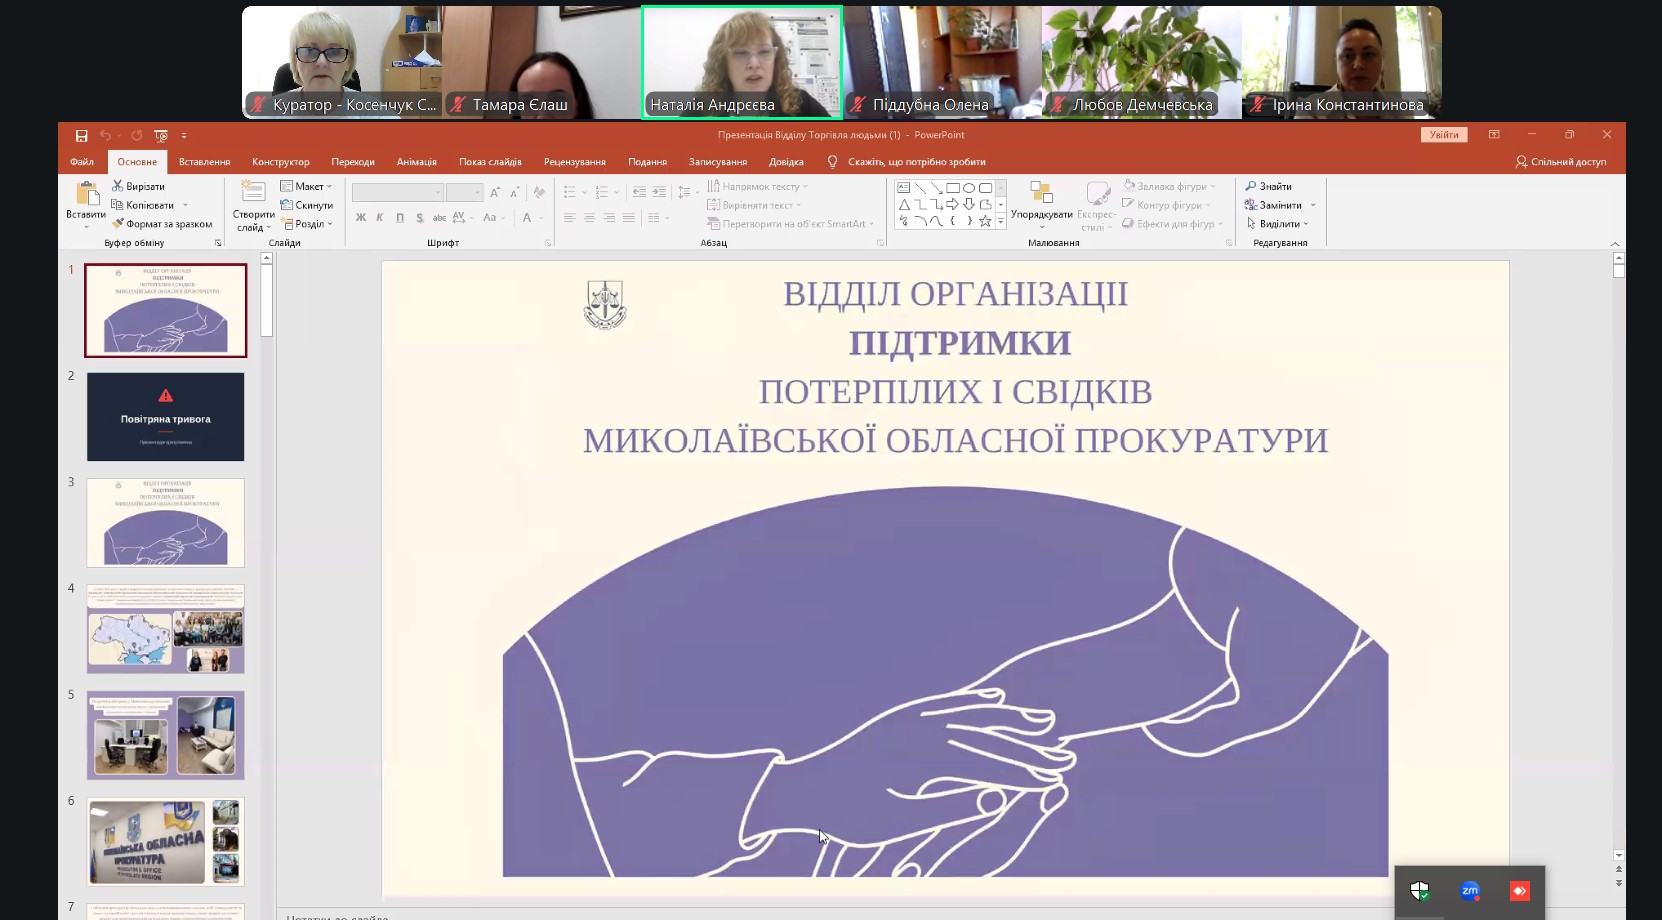Toggle bold Ж formatting
The width and height of the screenshot is (1662, 920).
[361, 217]
